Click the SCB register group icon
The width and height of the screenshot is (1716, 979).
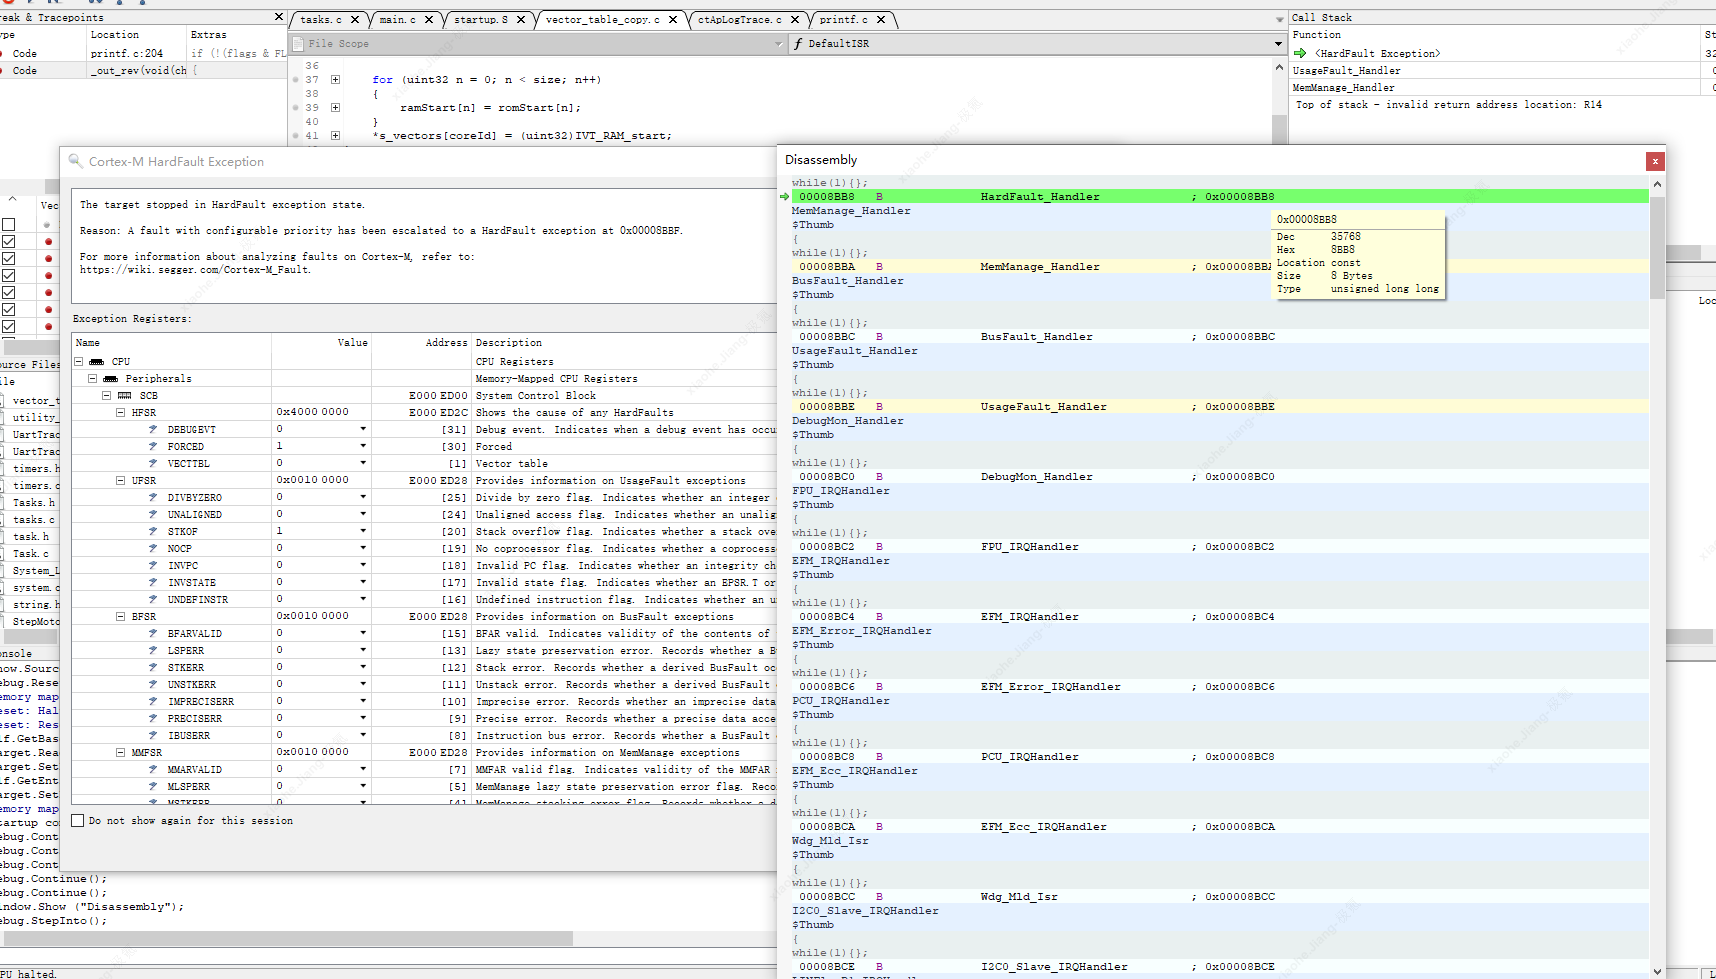tap(125, 396)
